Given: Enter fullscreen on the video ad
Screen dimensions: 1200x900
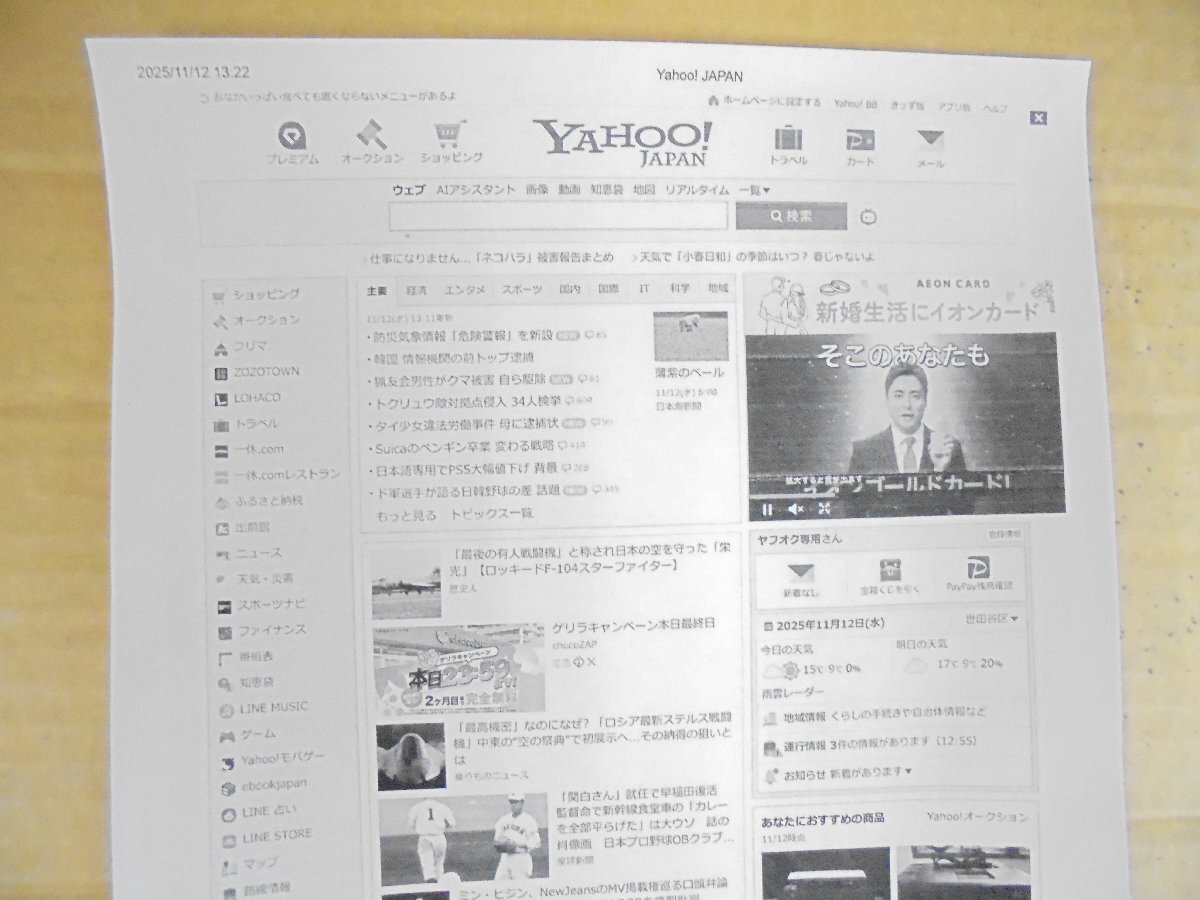Looking at the screenshot, I should click(x=824, y=509).
